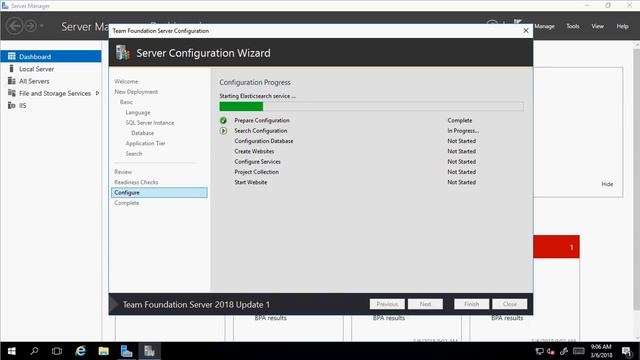
Task: Switch to TFS Configuration taskbar icon
Action: click(149, 351)
